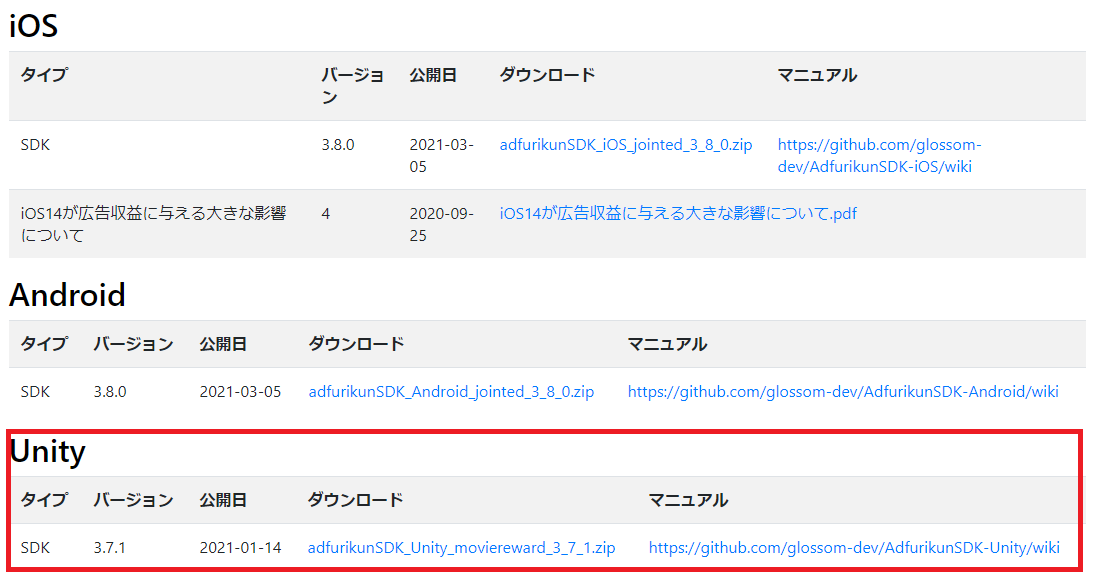Download adfurikunSDK_Unity_moviereward_3_7_1.zip

(462, 547)
